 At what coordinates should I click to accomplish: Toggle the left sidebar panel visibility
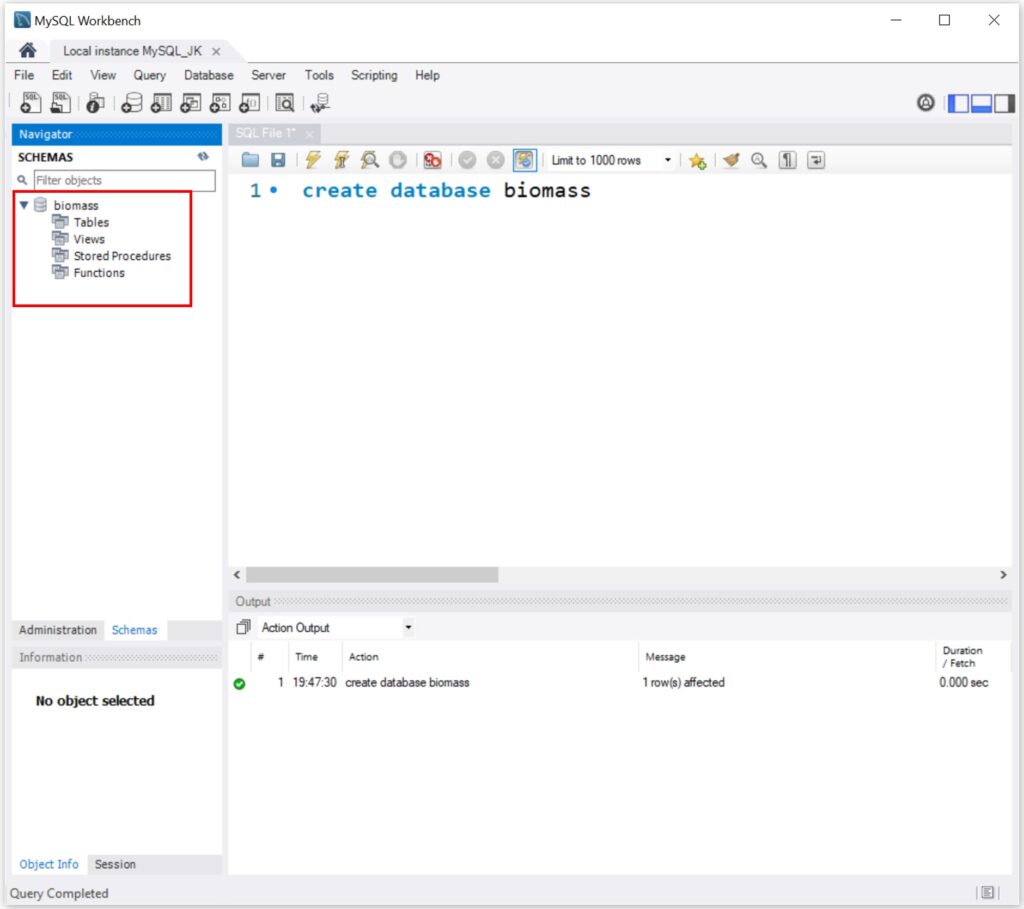coord(958,103)
